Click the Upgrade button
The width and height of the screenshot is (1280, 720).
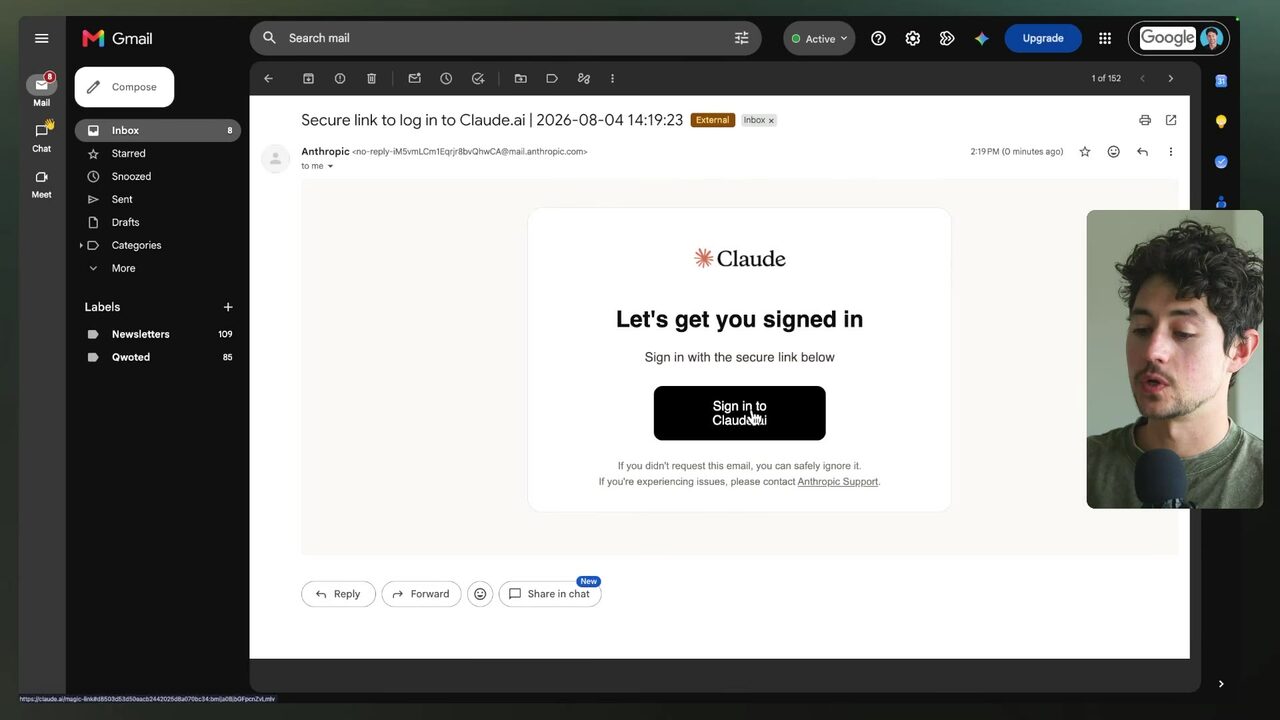[x=1043, y=38]
